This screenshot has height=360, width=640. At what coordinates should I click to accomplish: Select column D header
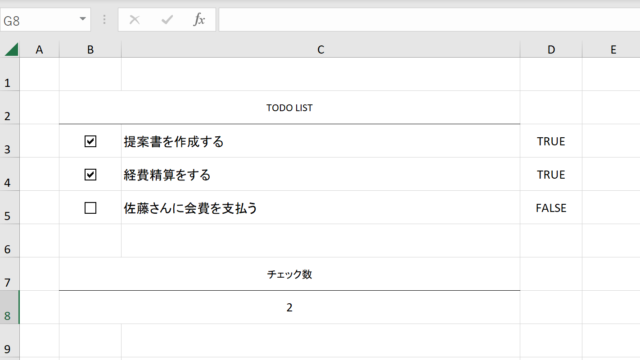pos(551,49)
